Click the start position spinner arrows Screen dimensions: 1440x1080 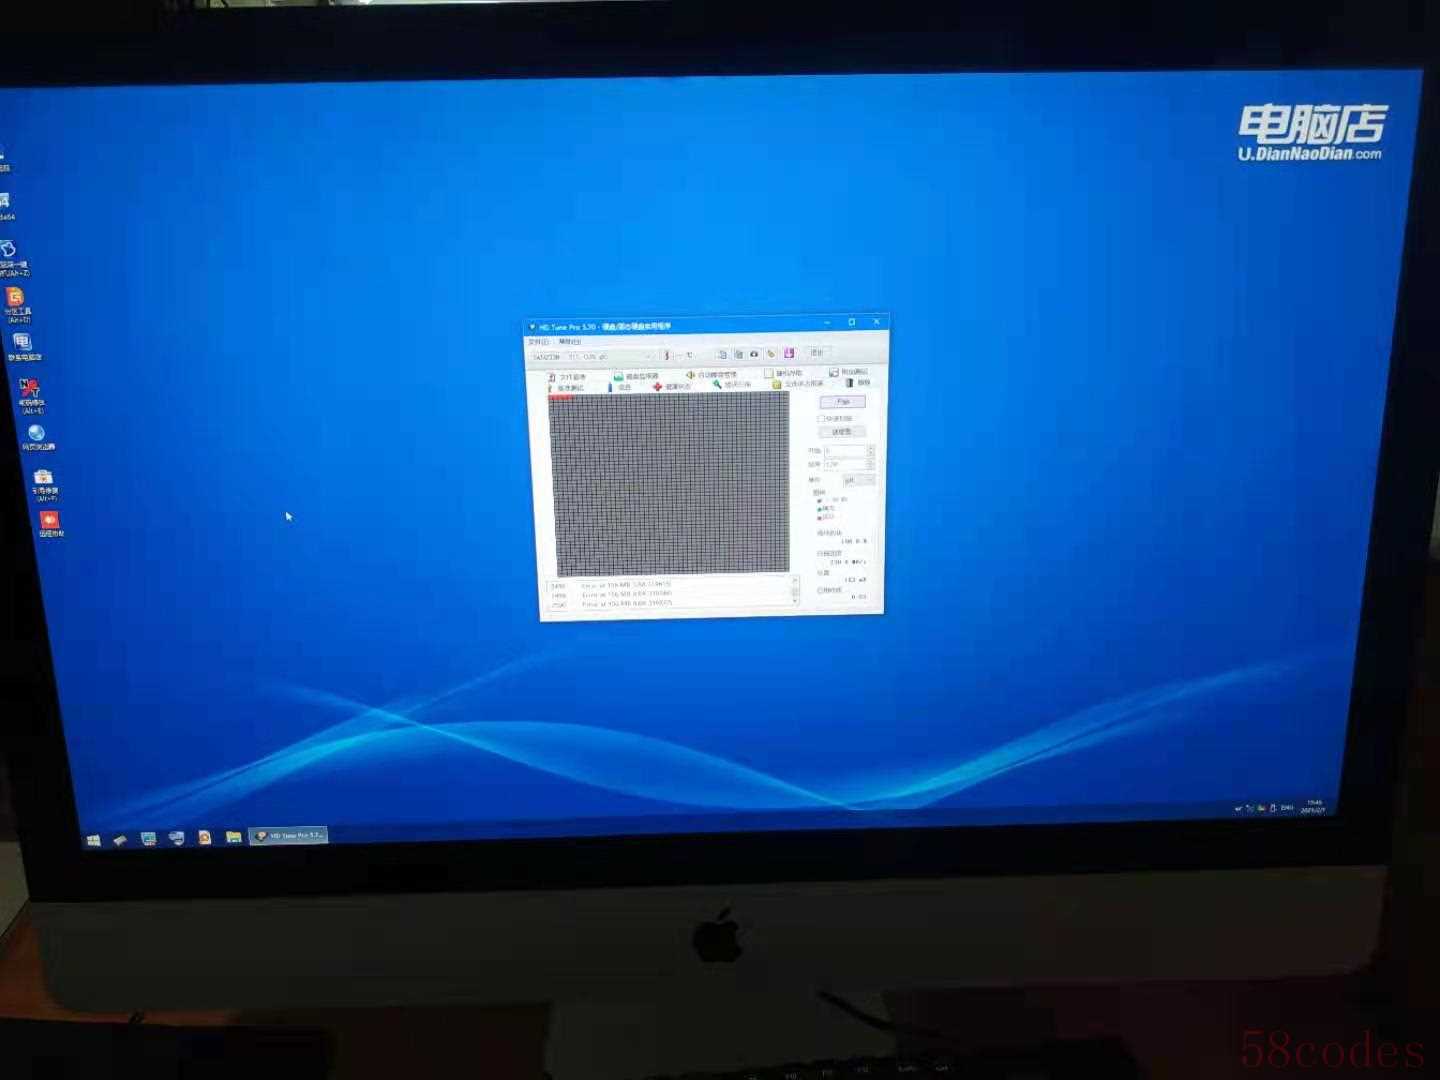point(870,451)
